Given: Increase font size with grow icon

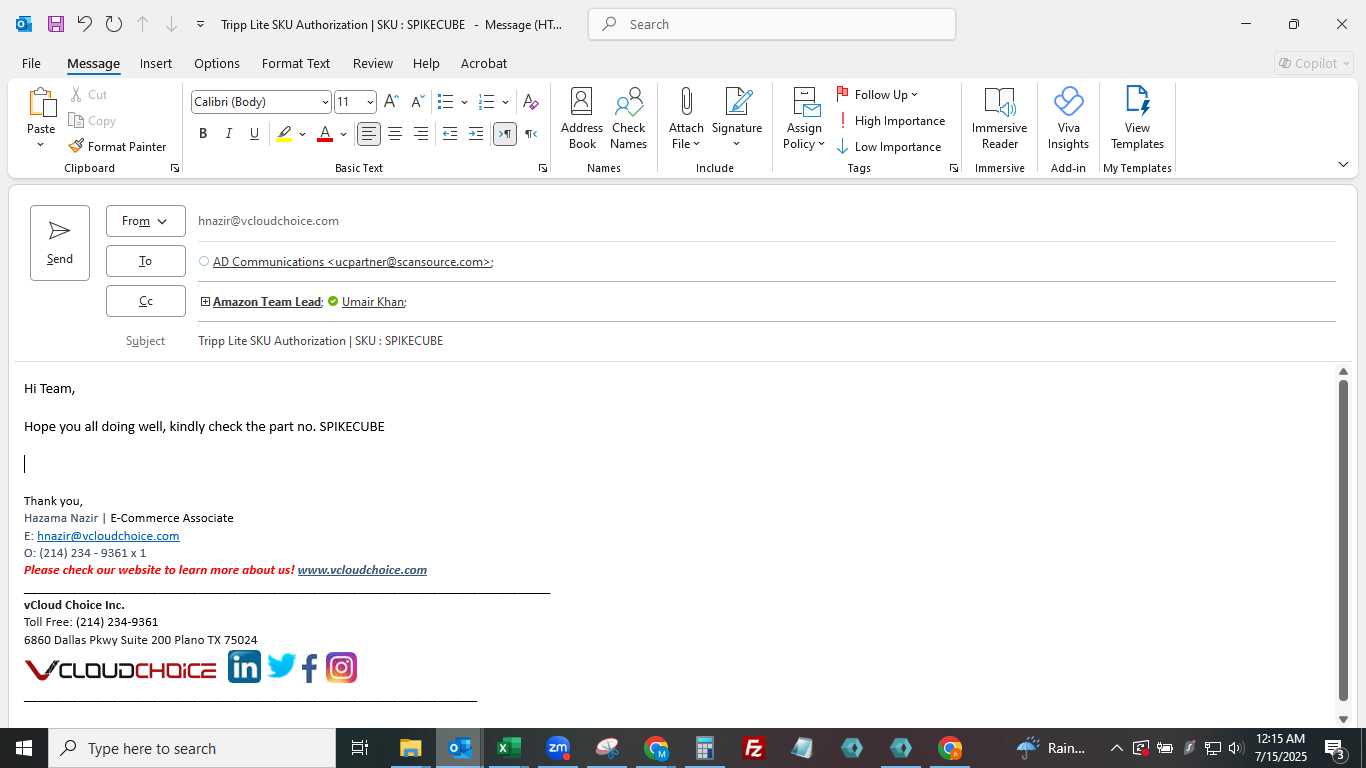Looking at the screenshot, I should (x=392, y=102).
